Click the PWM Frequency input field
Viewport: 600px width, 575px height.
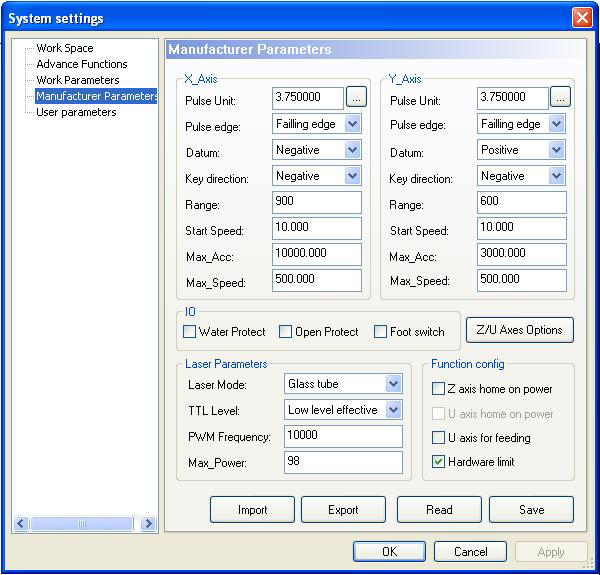[342, 437]
